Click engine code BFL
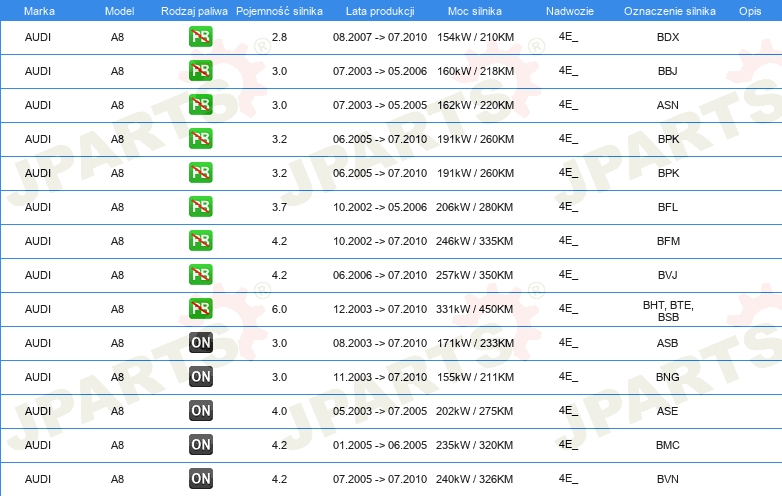The height and width of the screenshot is (496, 782). click(x=668, y=207)
